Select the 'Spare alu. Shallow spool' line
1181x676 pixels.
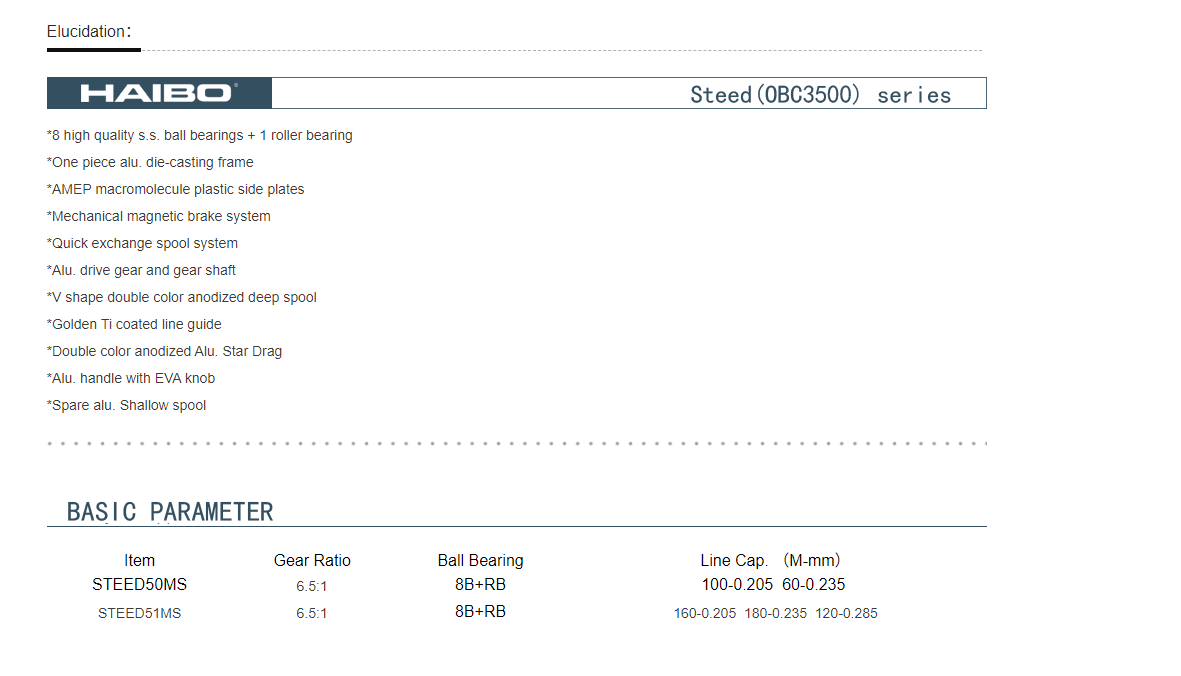127,406
